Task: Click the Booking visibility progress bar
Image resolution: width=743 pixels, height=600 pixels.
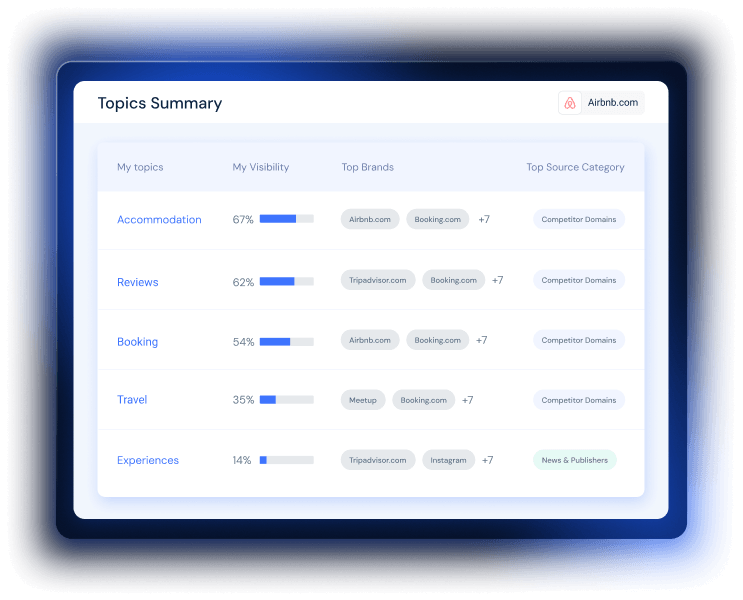Action: tap(287, 342)
